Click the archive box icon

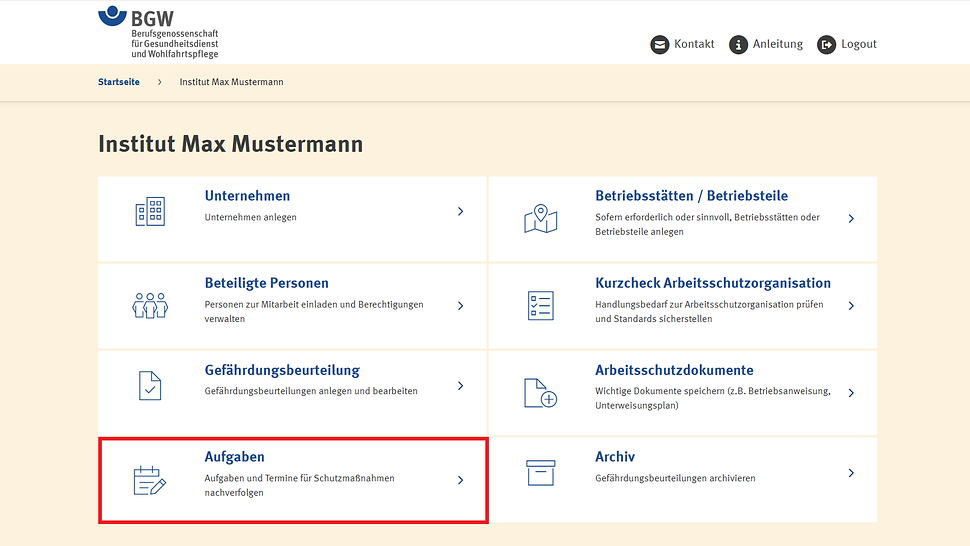tap(540, 473)
